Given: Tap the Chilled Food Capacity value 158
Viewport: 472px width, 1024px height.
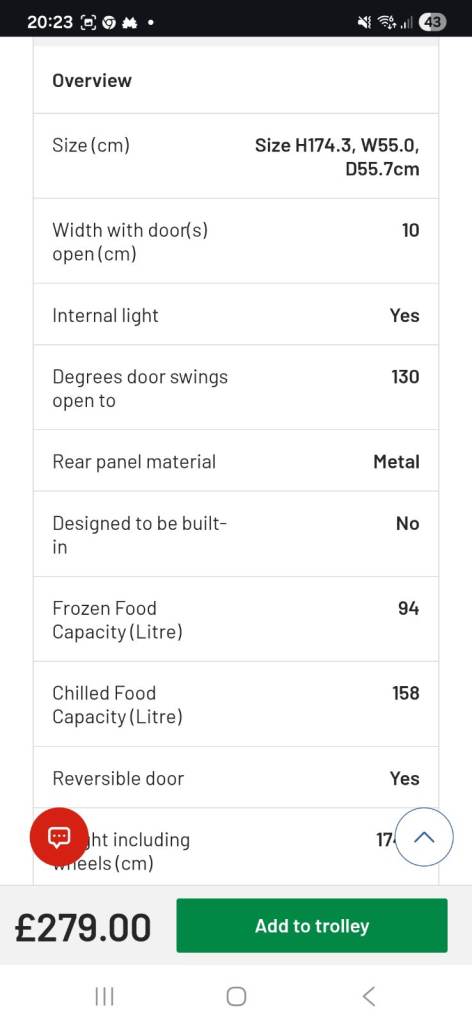Looking at the screenshot, I should coord(405,693).
